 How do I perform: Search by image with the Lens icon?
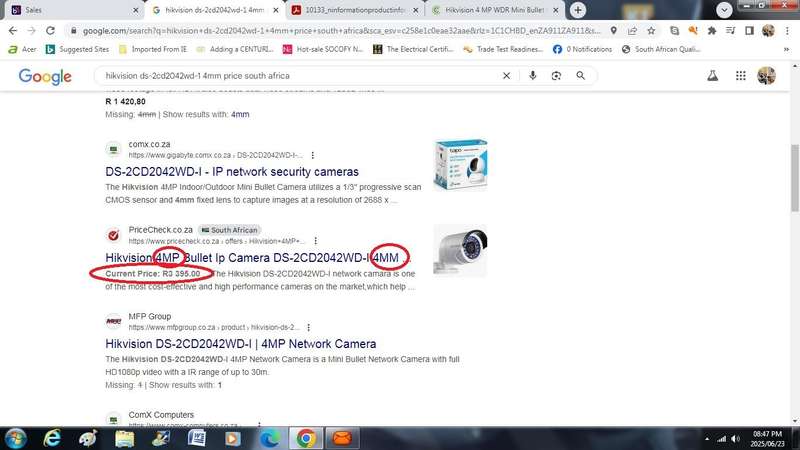556,76
